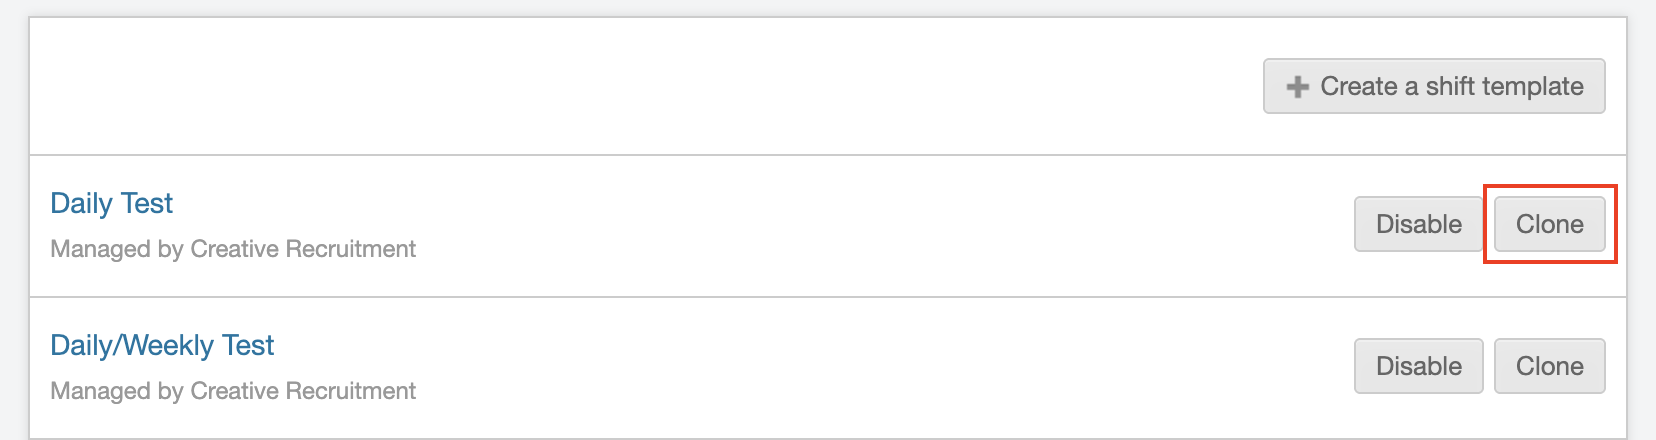Click 'Managed by Creative Recruitment' under Daily/Weekly Test

233,391
